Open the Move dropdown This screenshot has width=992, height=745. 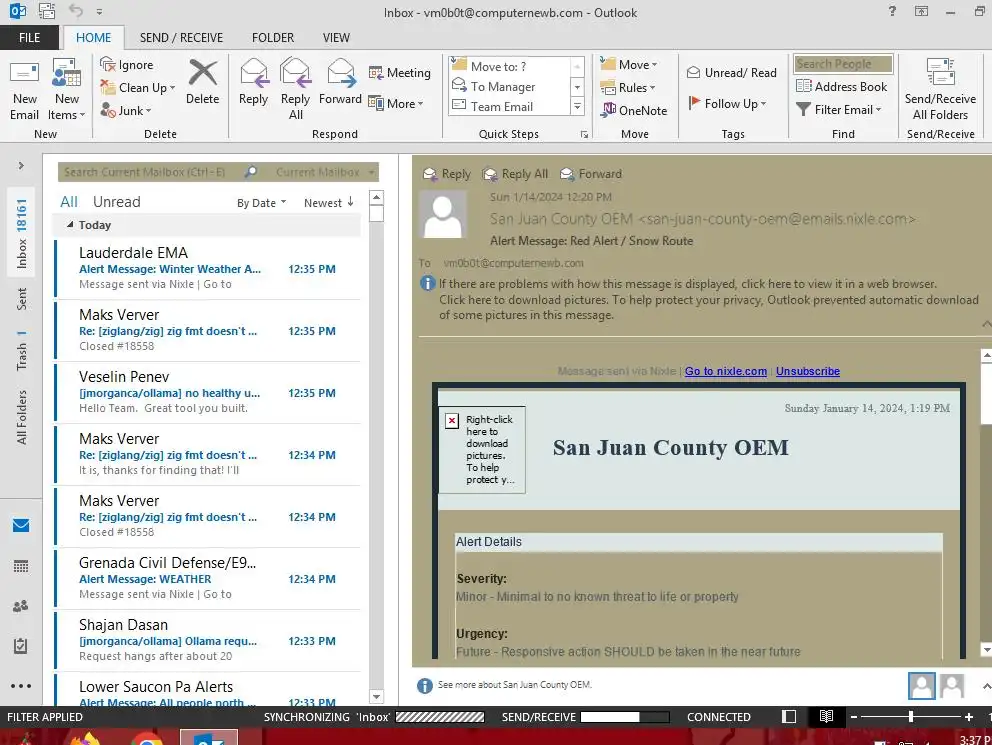[629, 65]
